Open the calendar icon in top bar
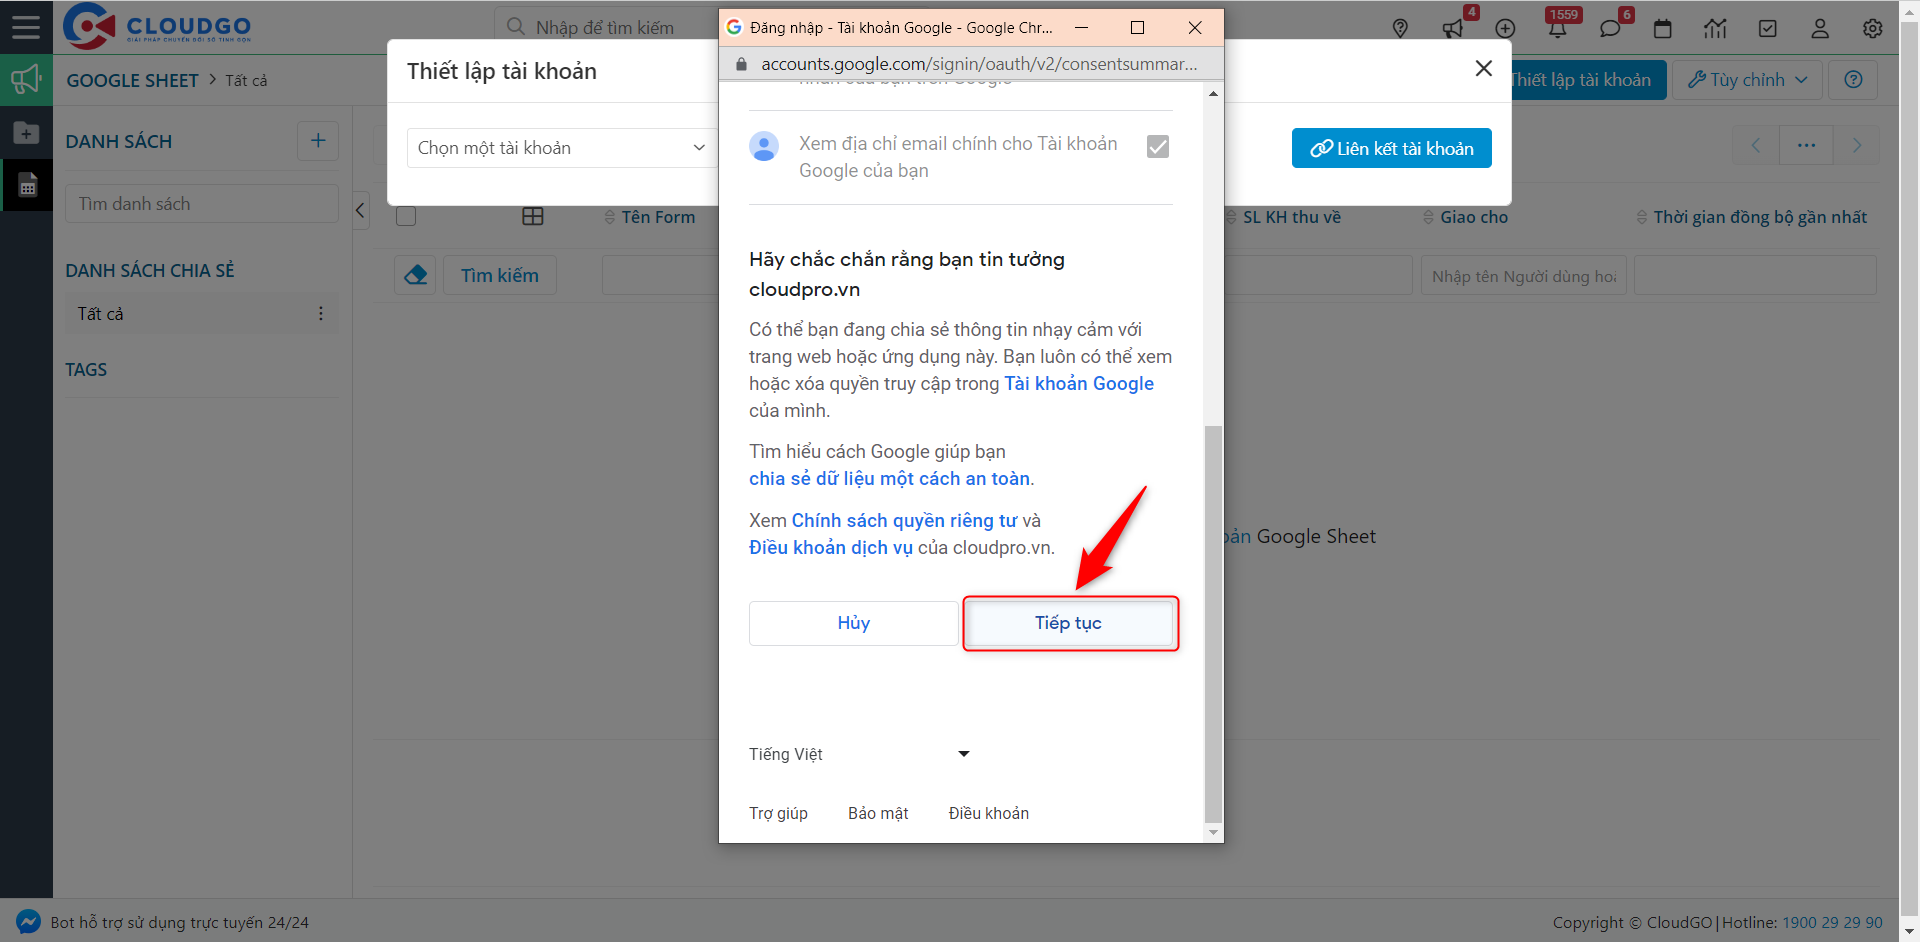 tap(1663, 29)
